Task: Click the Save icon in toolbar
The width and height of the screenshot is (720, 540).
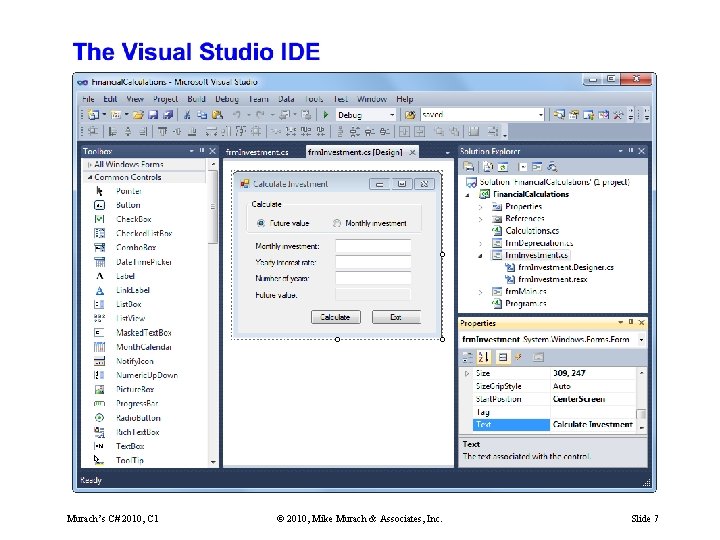Action: click(153, 115)
